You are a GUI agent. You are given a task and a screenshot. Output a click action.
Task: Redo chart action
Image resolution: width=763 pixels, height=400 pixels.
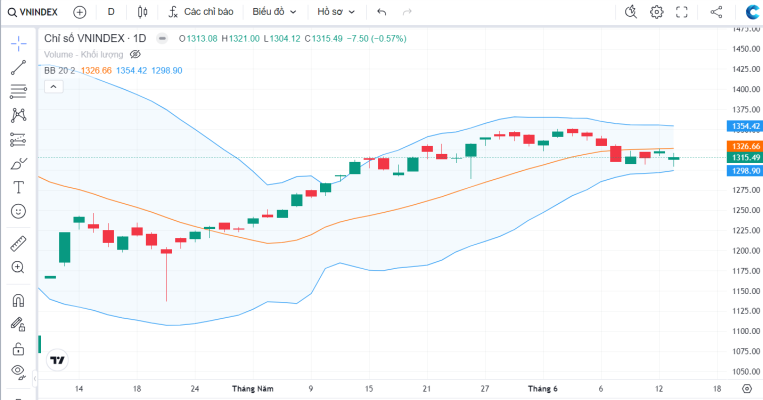[407, 12]
